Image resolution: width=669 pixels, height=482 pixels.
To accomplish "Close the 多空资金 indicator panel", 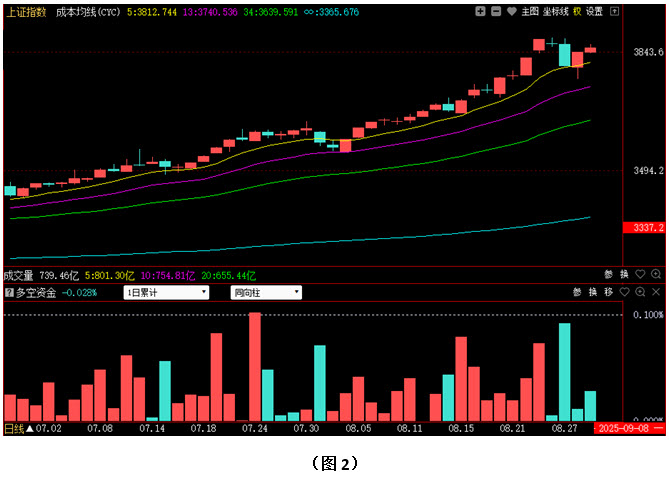I will coord(656,292).
